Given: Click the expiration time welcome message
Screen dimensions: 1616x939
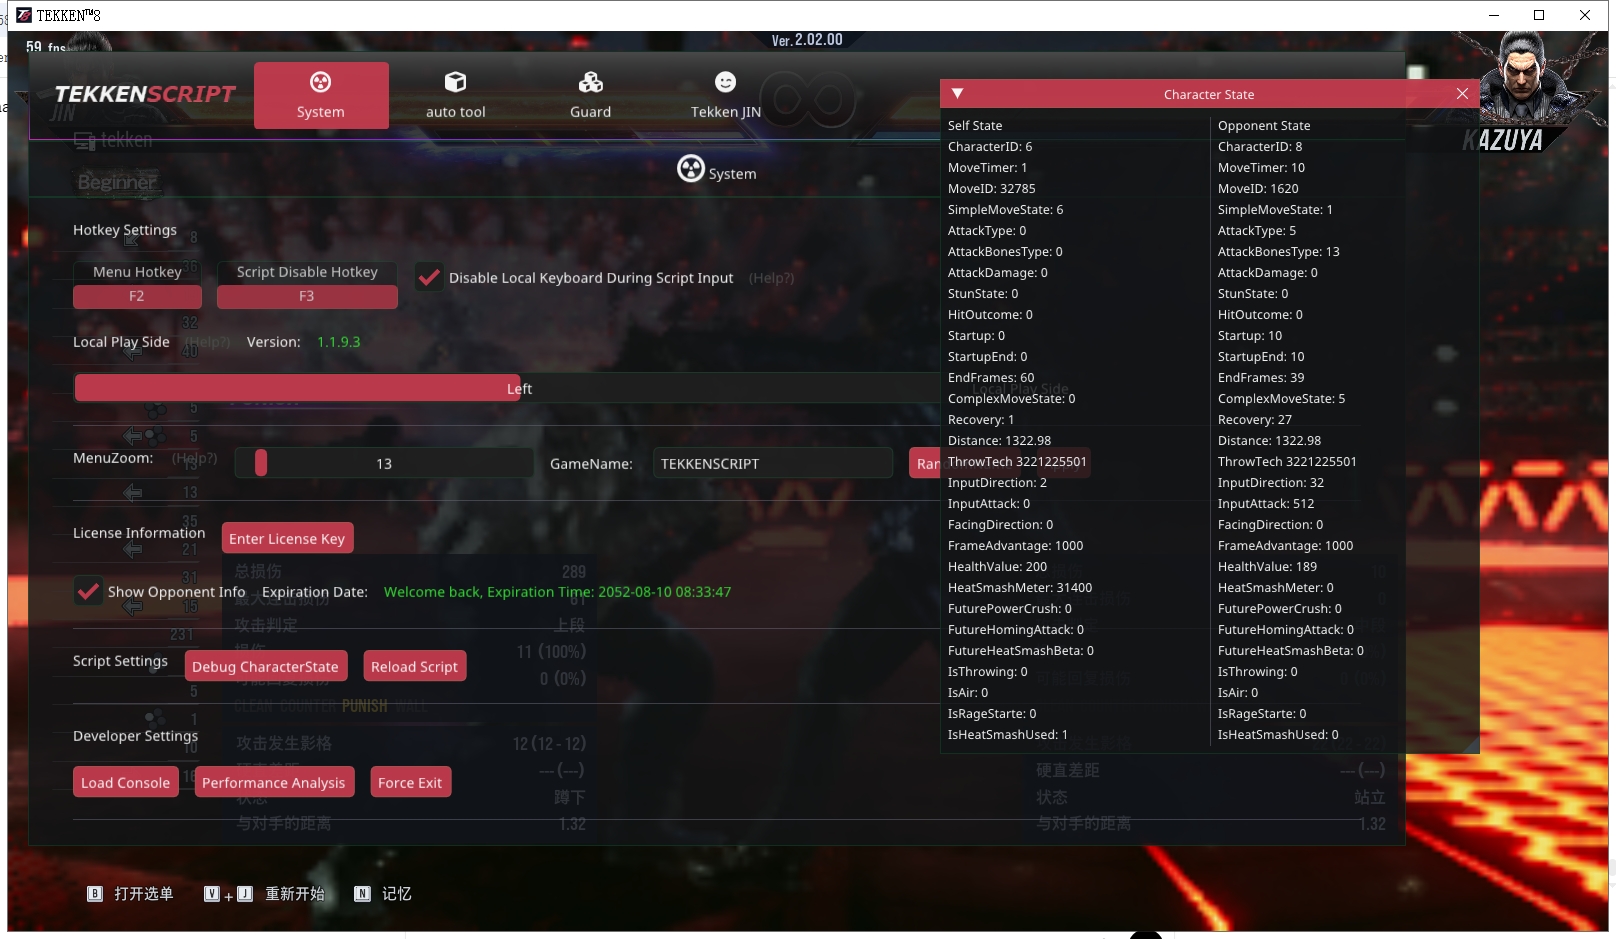Looking at the screenshot, I should pos(557,591).
